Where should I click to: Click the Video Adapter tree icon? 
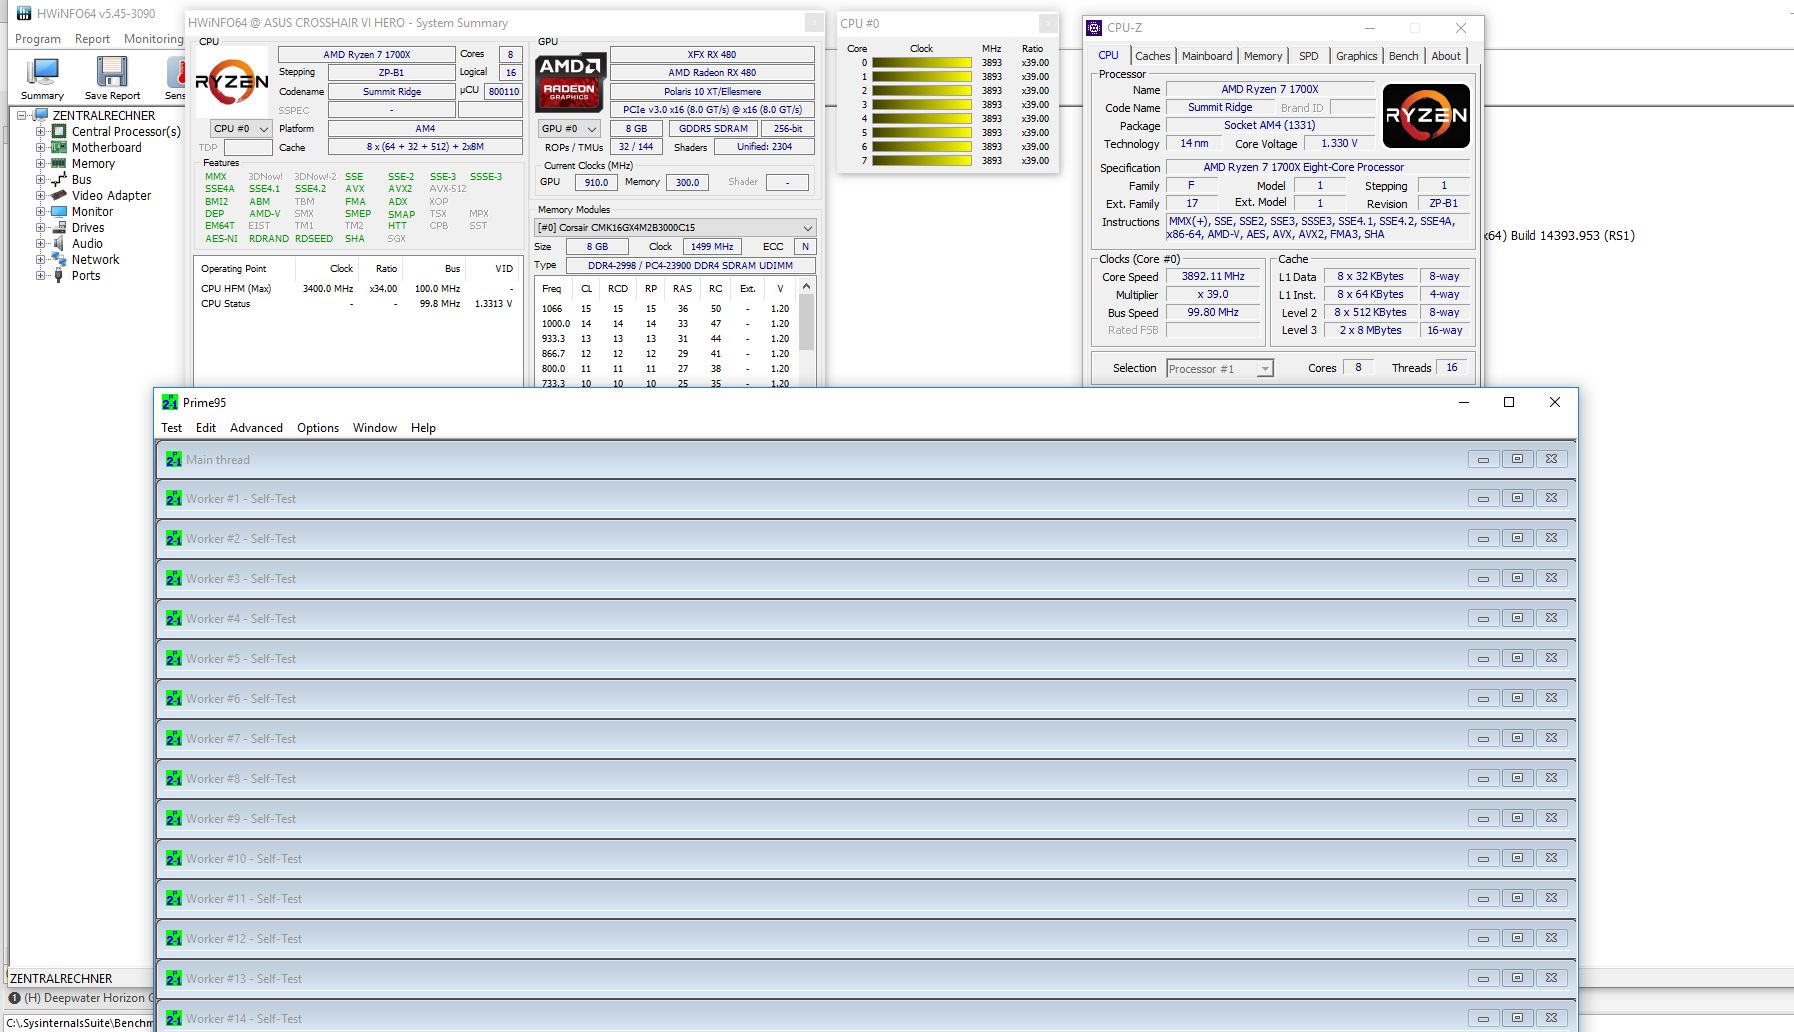point(59,195)
